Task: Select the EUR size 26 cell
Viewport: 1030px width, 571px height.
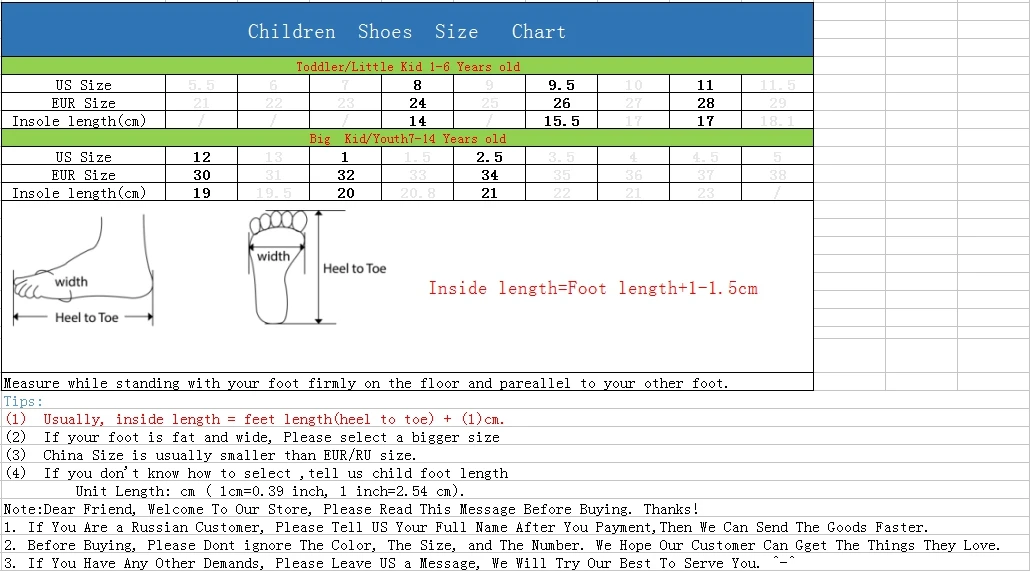Action: [561, 103]
